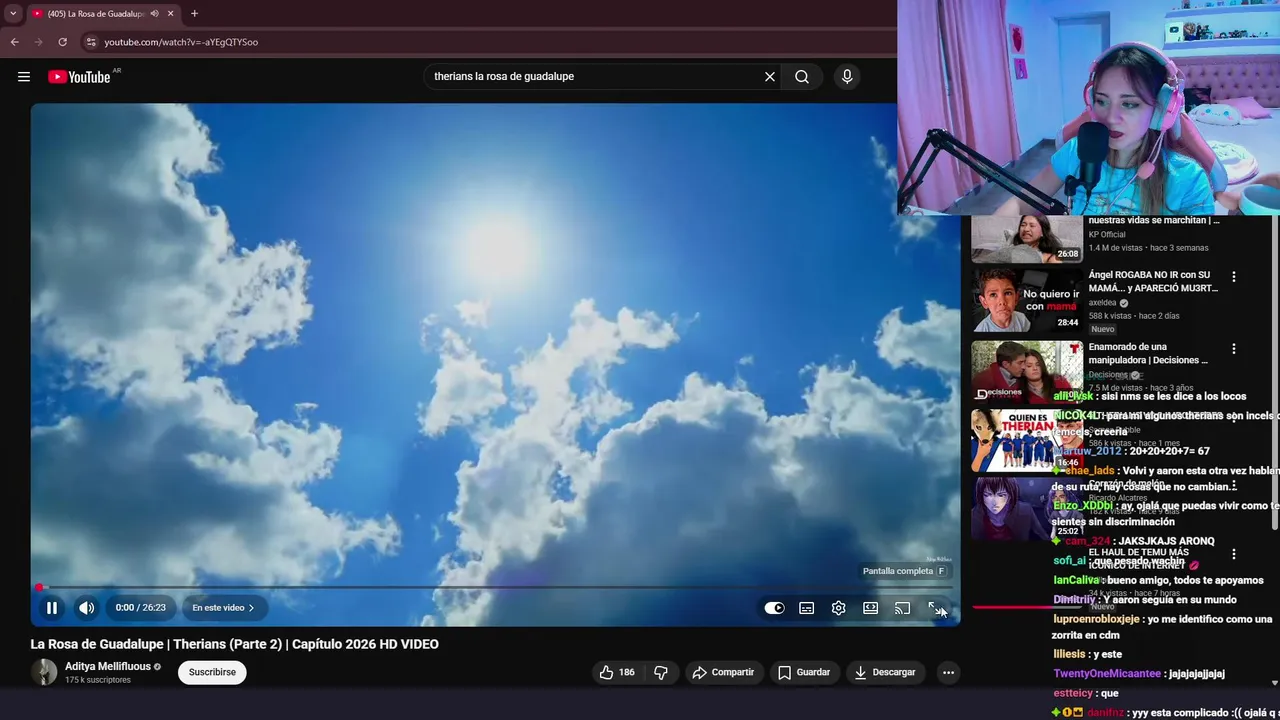This screenshot has width=1280, height=720.
Task: Go to the YouTube home logo
Action: [x=79, y=77]
